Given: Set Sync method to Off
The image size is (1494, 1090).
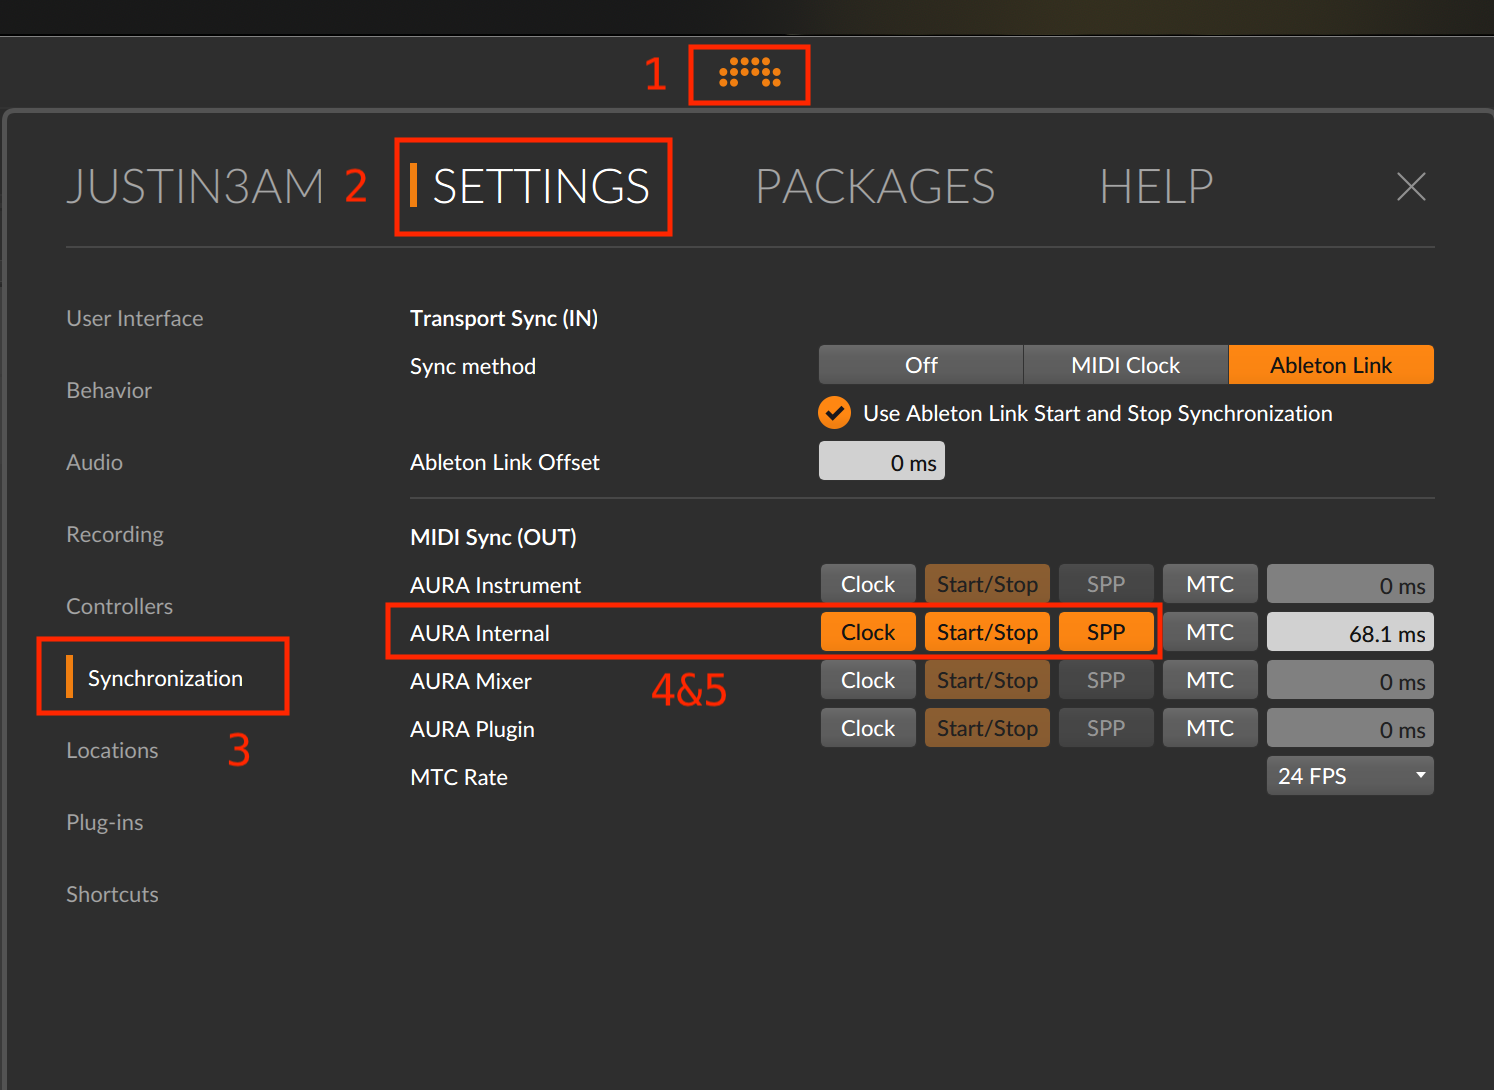Looking at the screenshot, I should coord(921,365).
